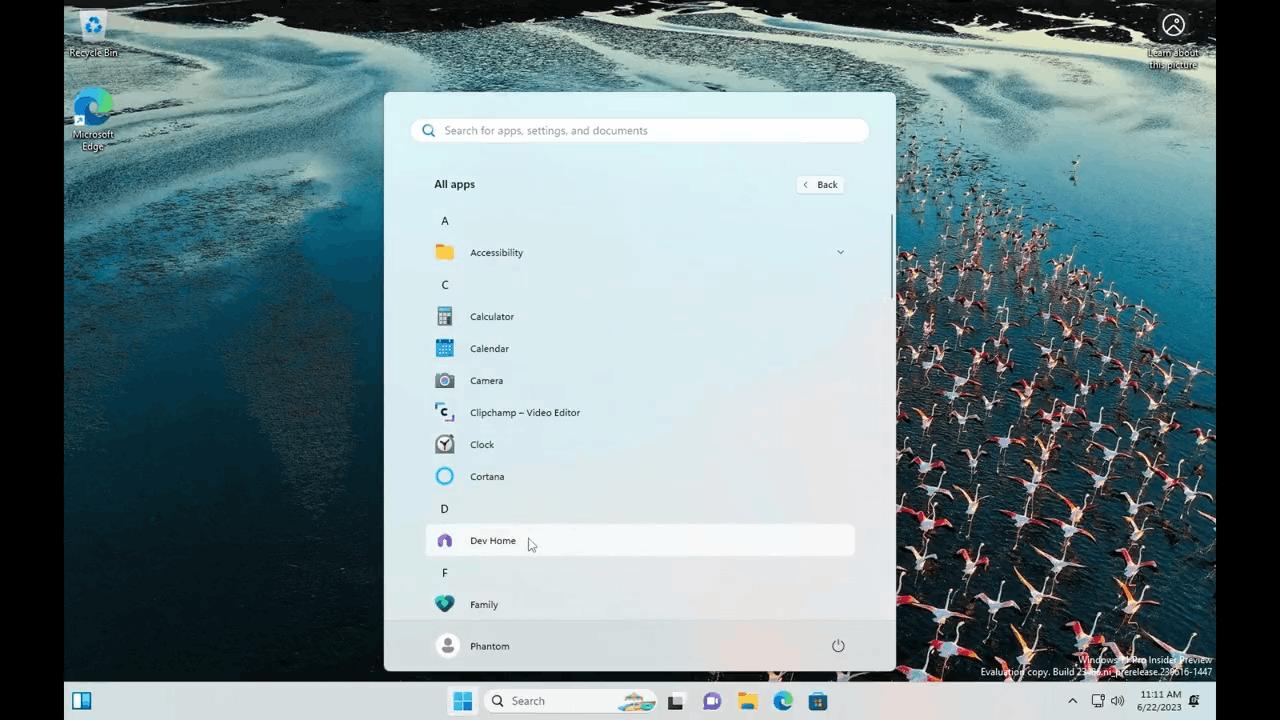Click the Phantom user name text
The height and width of the screenshot is (720, 1280).
coord(490,646)
